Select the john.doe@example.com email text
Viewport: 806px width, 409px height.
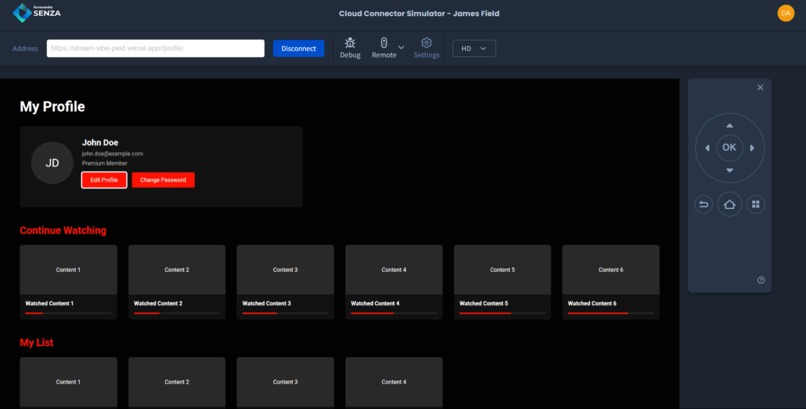point(113,154)
